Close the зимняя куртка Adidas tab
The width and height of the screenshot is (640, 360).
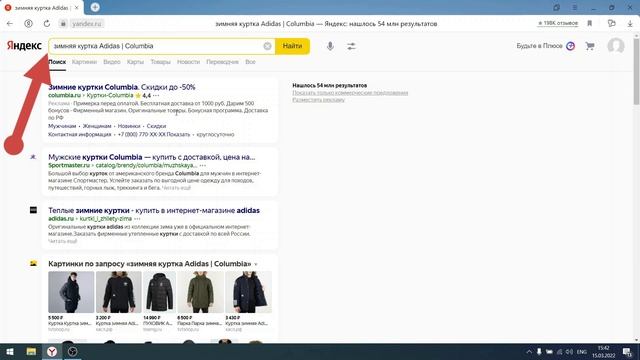pyautogui.click(x=77, y=8)
